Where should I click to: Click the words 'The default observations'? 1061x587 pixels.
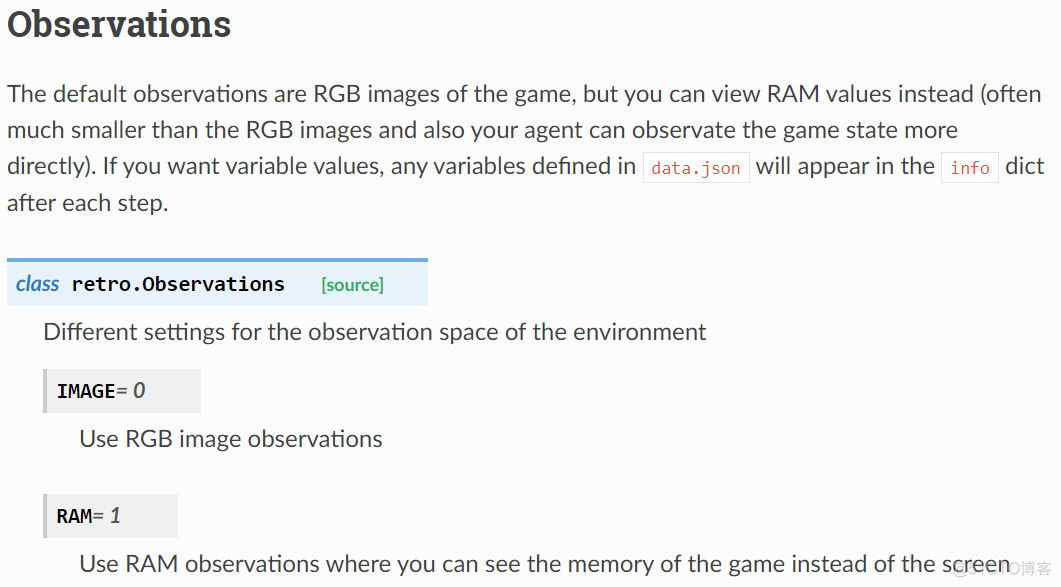(x=137, y=94)
